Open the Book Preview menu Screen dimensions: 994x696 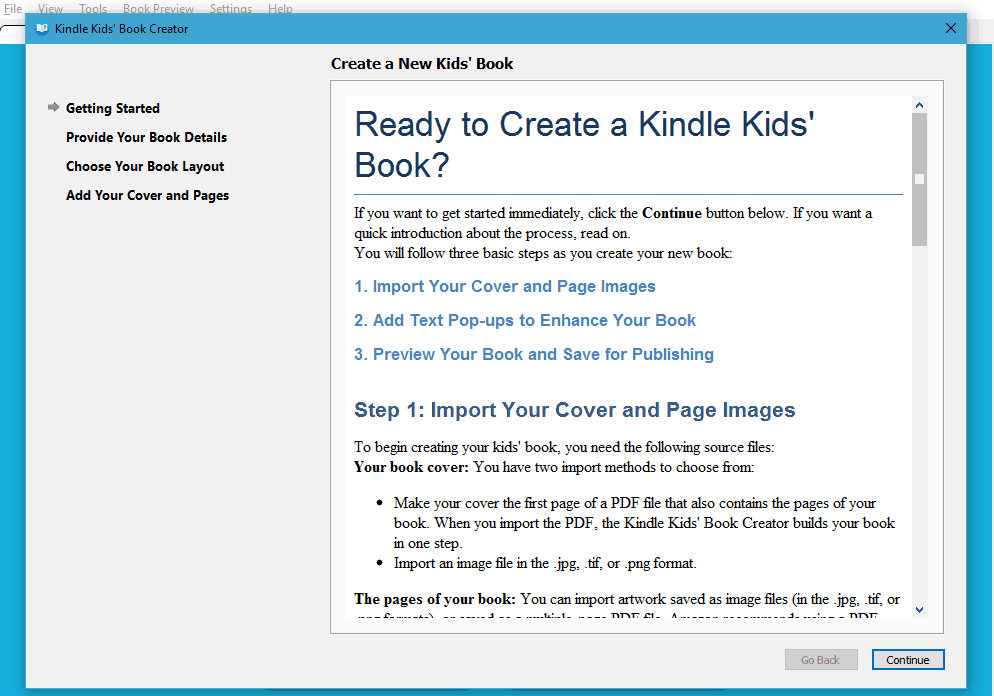pos(158,8)
